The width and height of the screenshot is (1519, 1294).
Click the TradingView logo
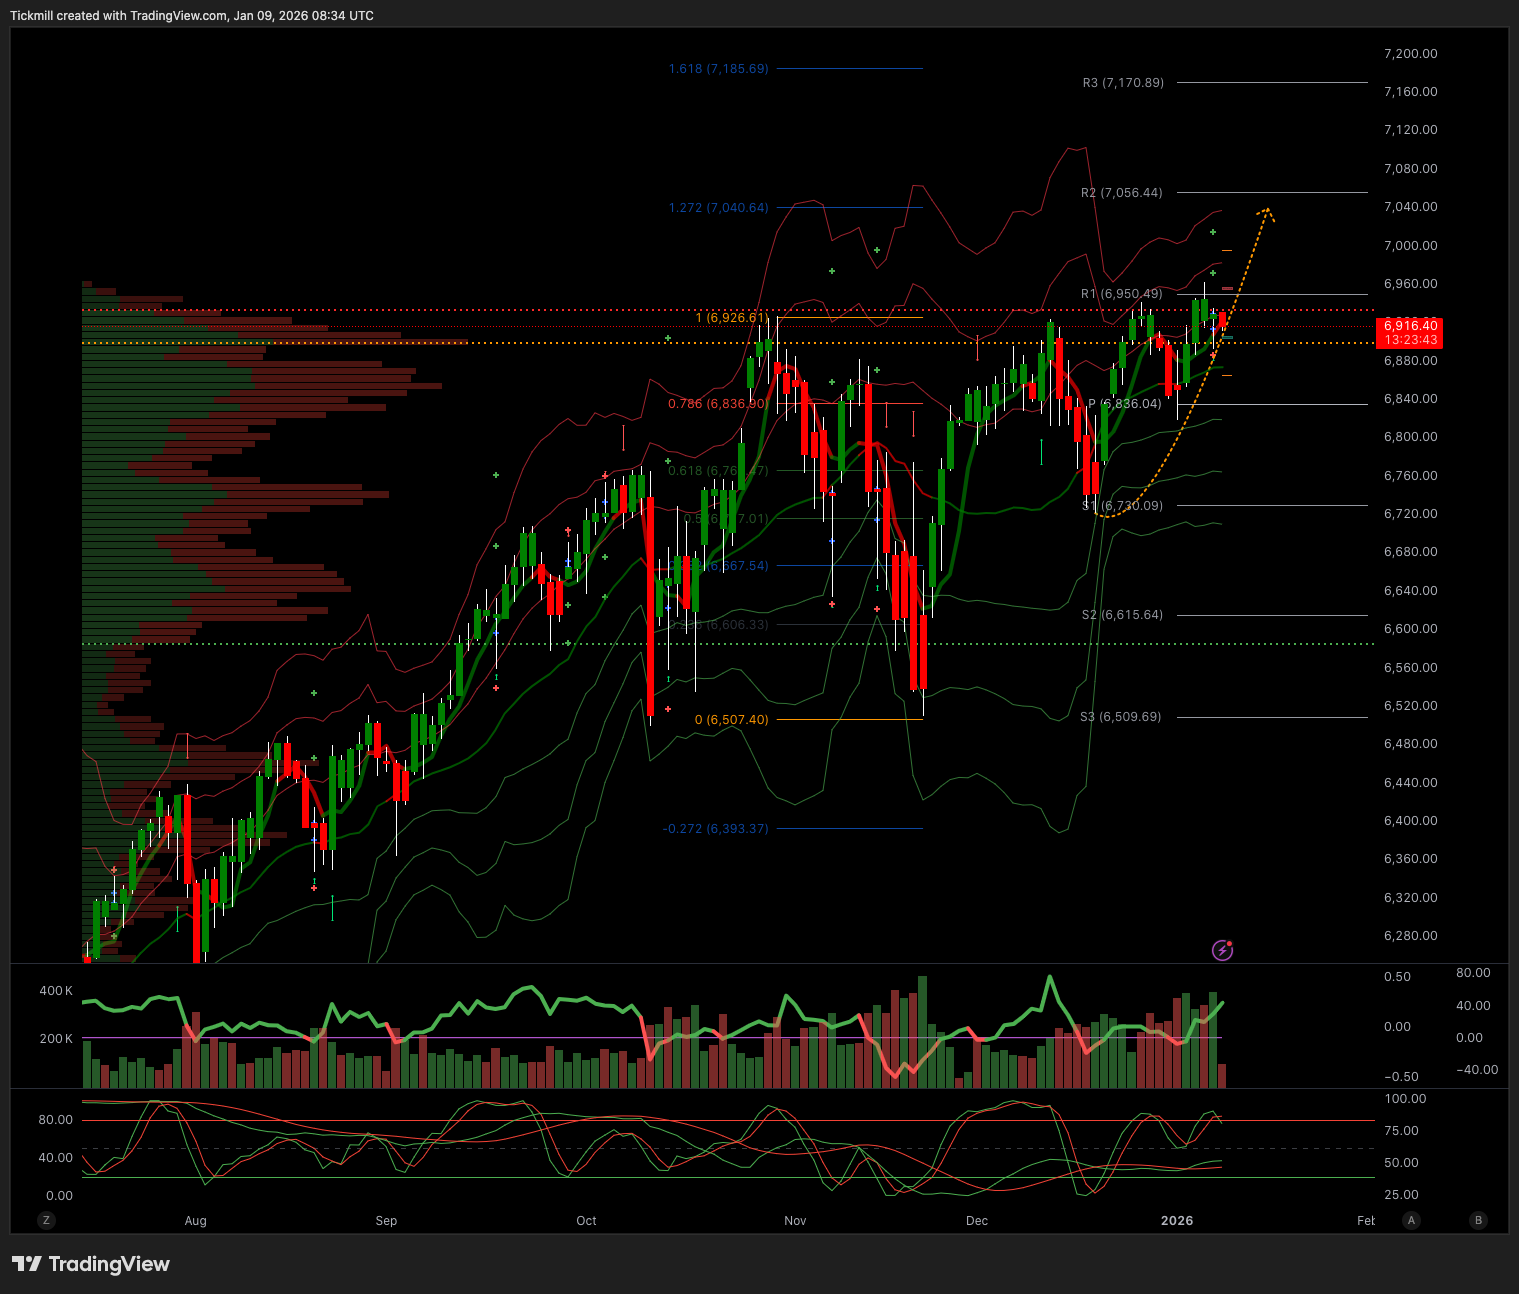(91, 1264)
